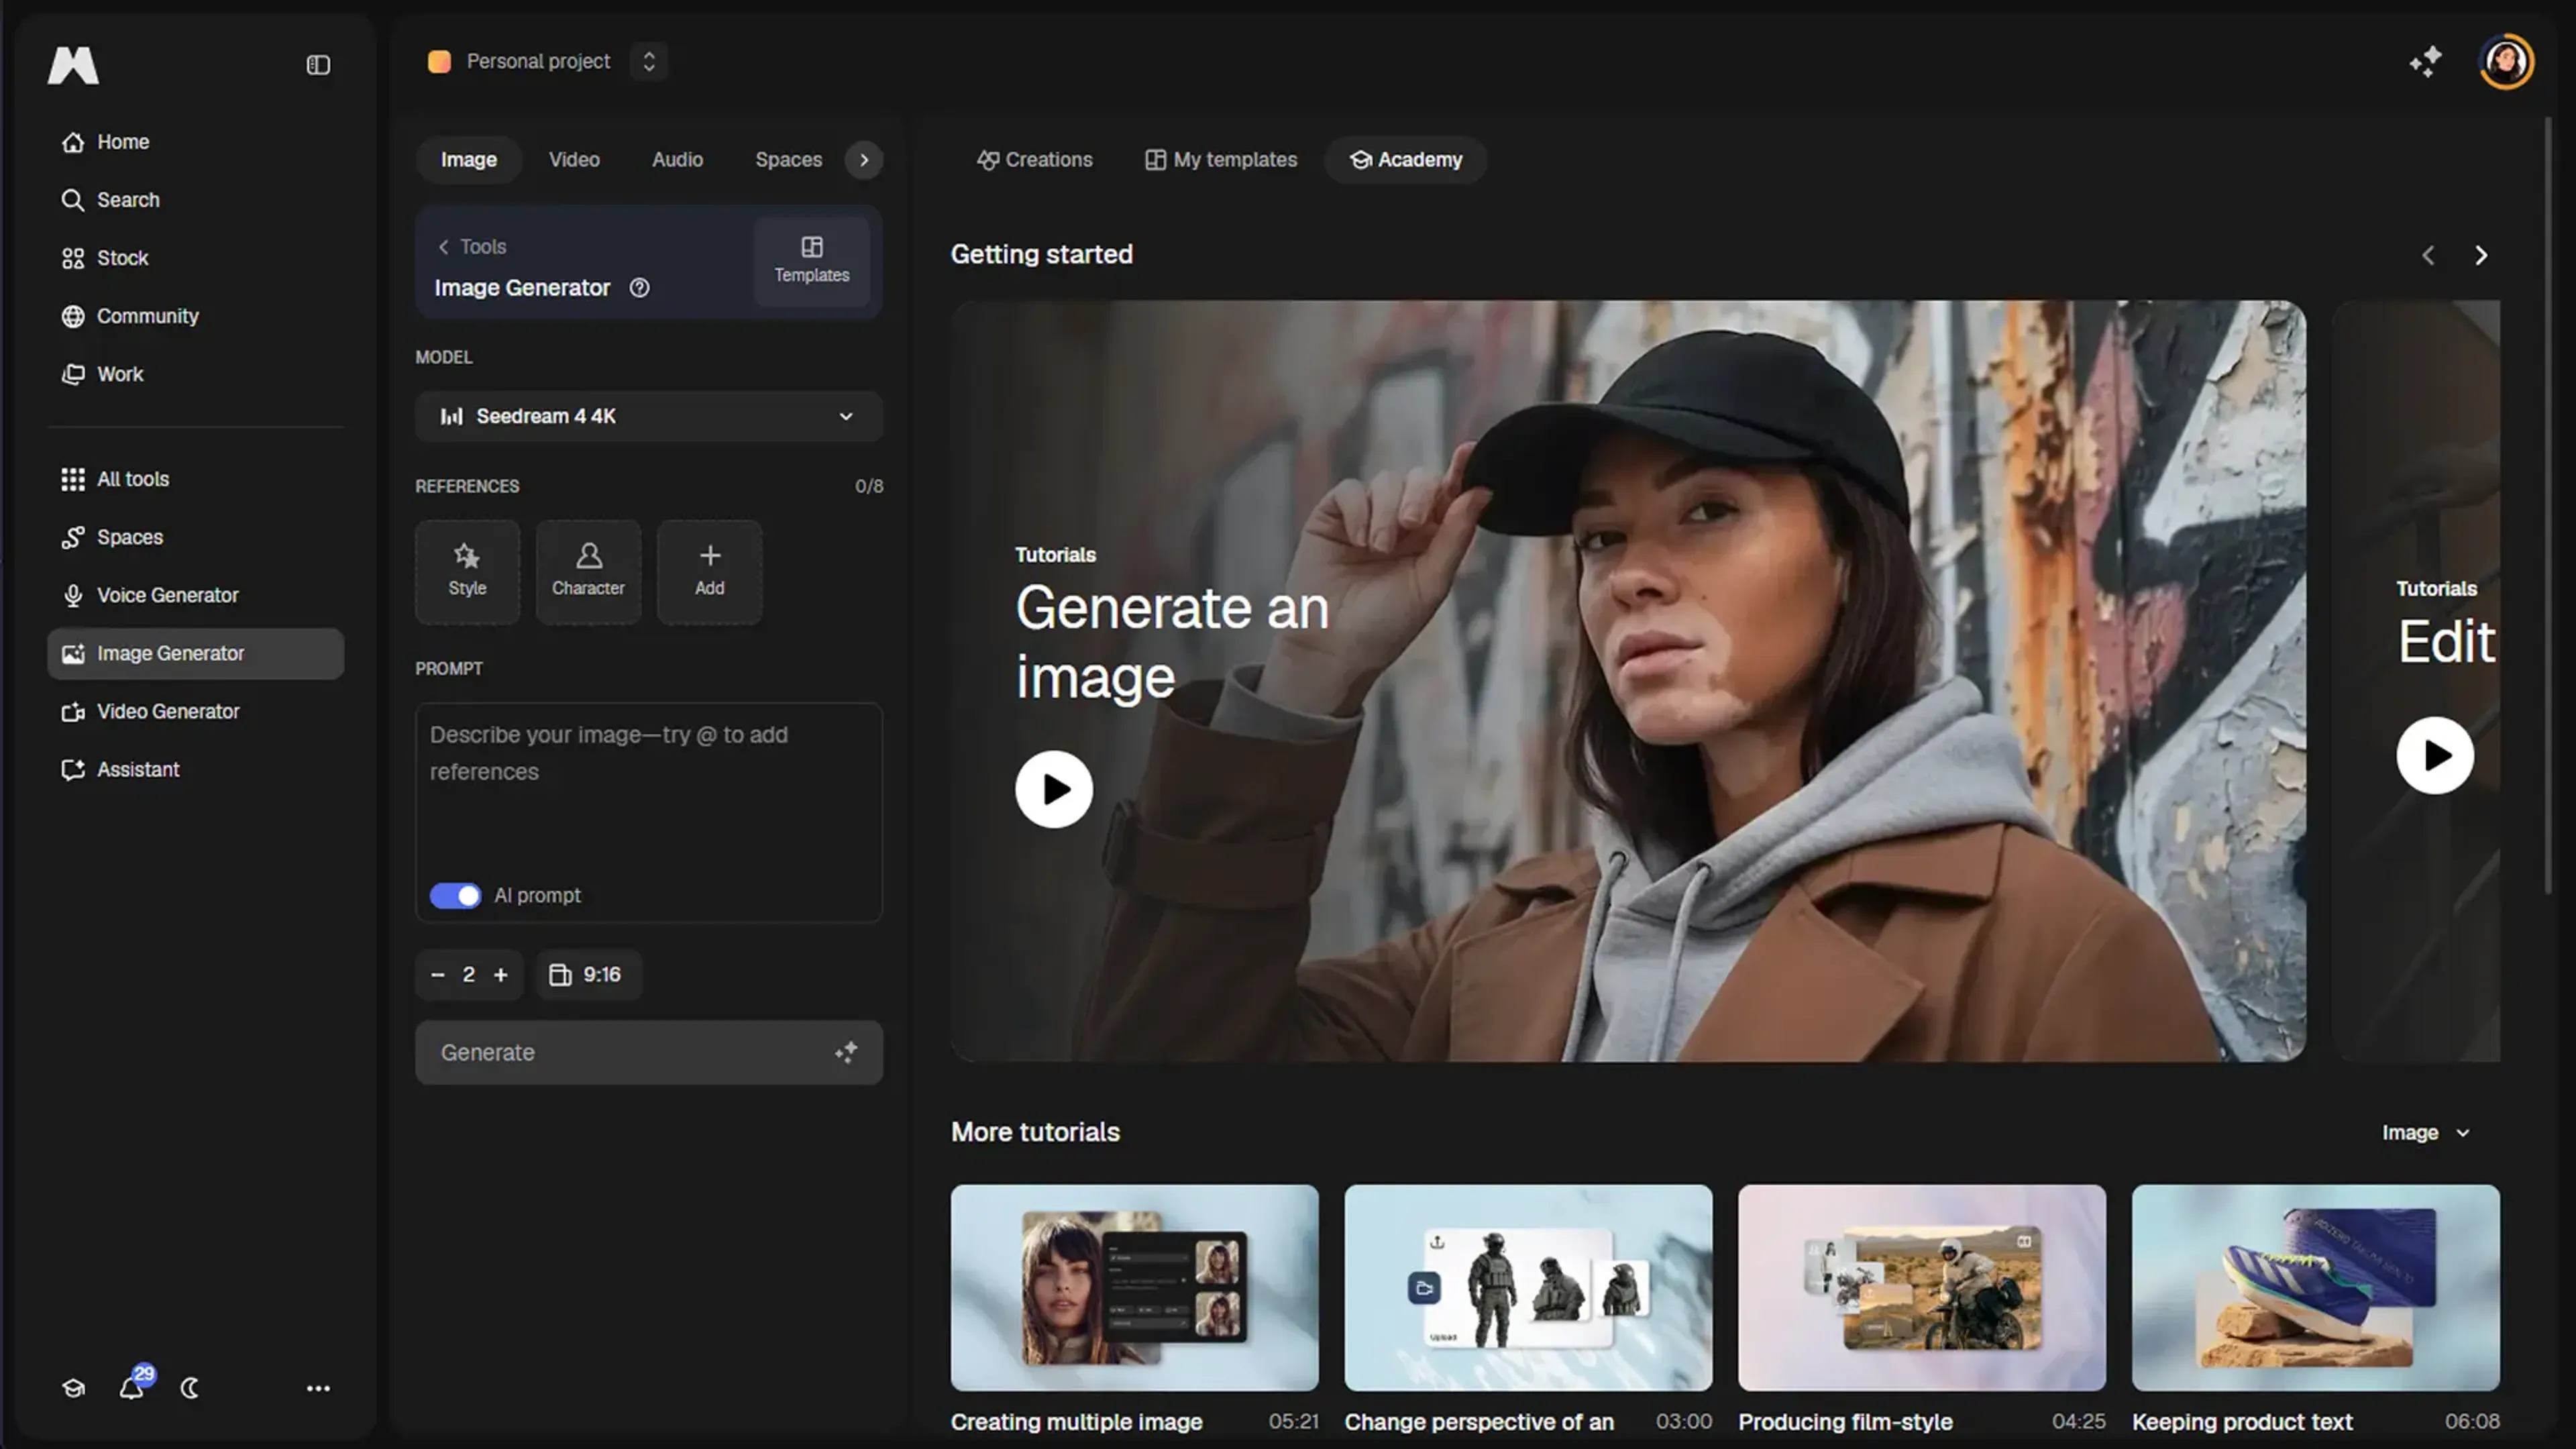
Task: Open Stock in the sidebar
Action: 196,258
